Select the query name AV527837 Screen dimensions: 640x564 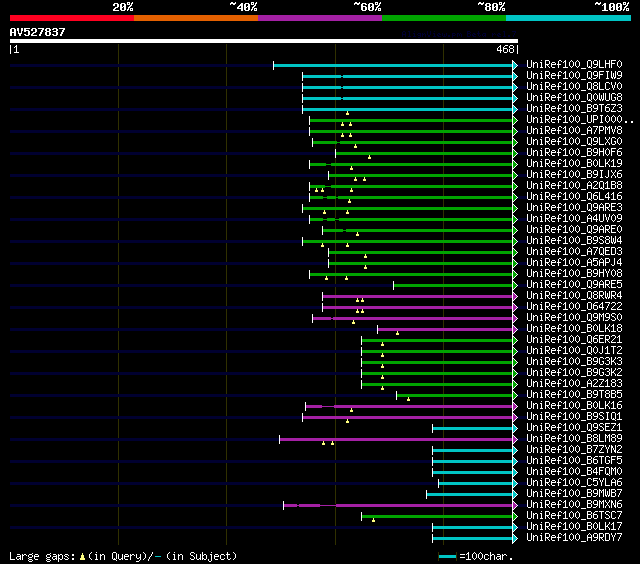[38, 32]
